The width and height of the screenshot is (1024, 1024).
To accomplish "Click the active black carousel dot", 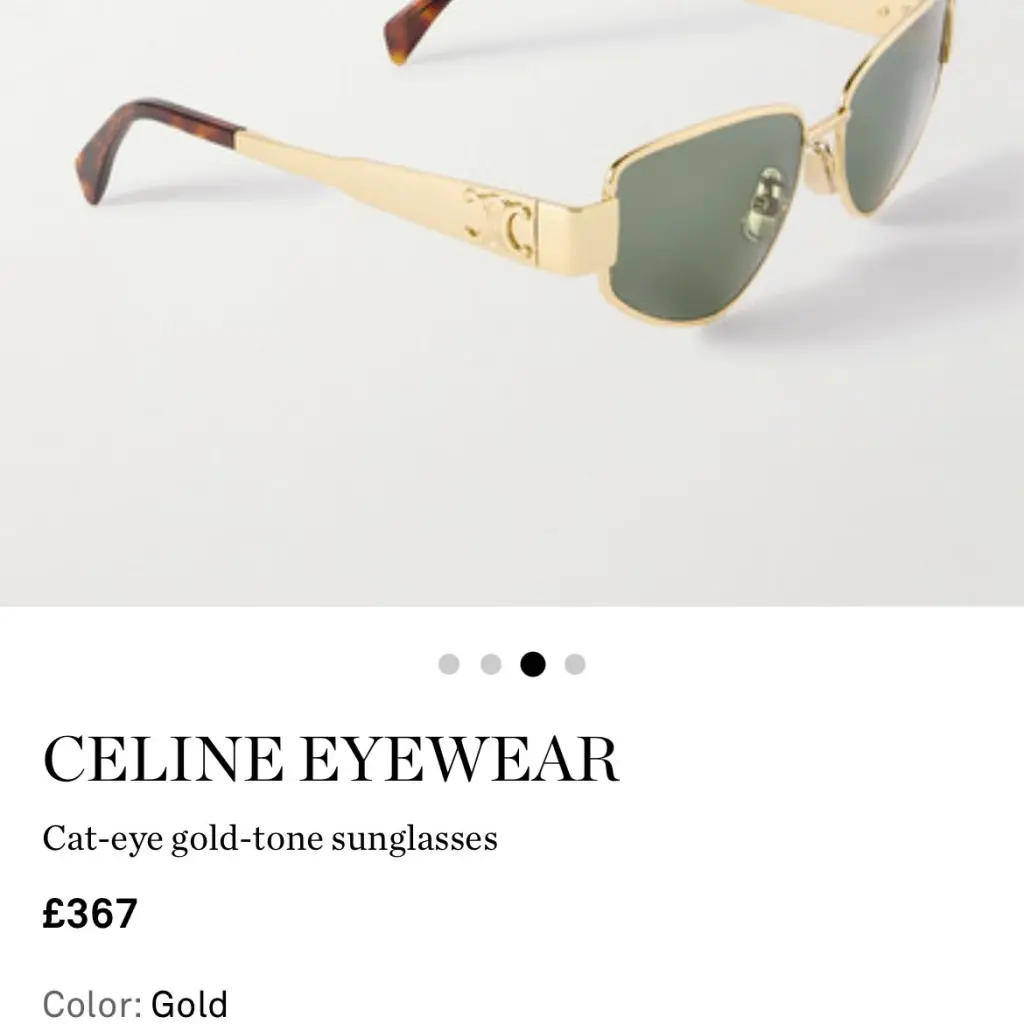I will point(533,664).
